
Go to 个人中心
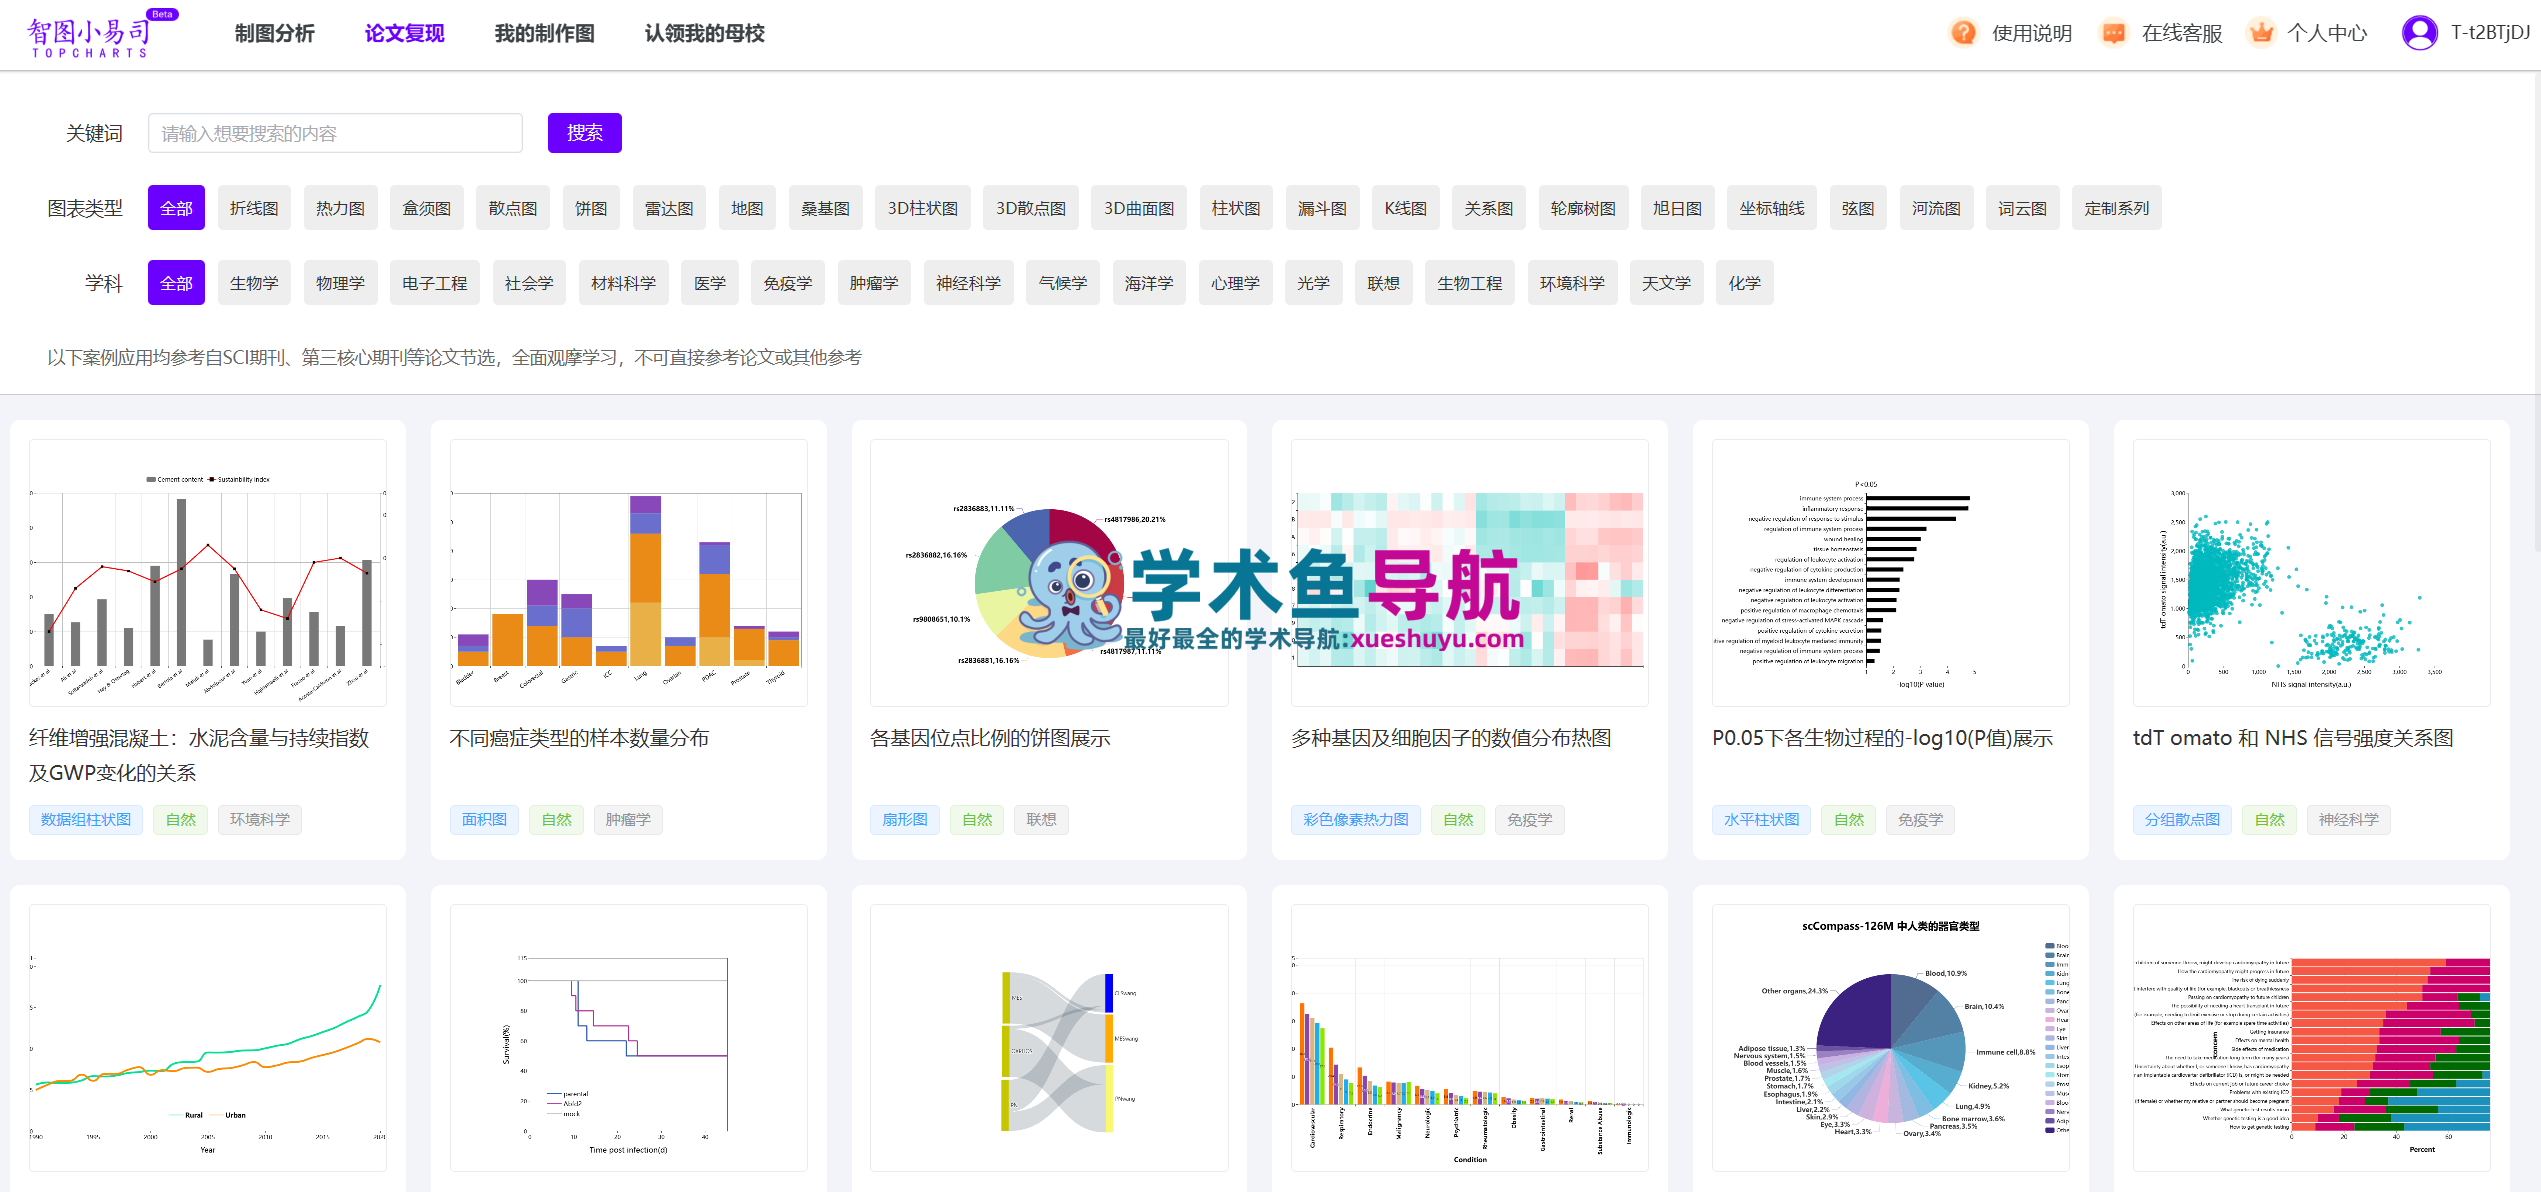pyautogui.click(x=2327, y=33)
